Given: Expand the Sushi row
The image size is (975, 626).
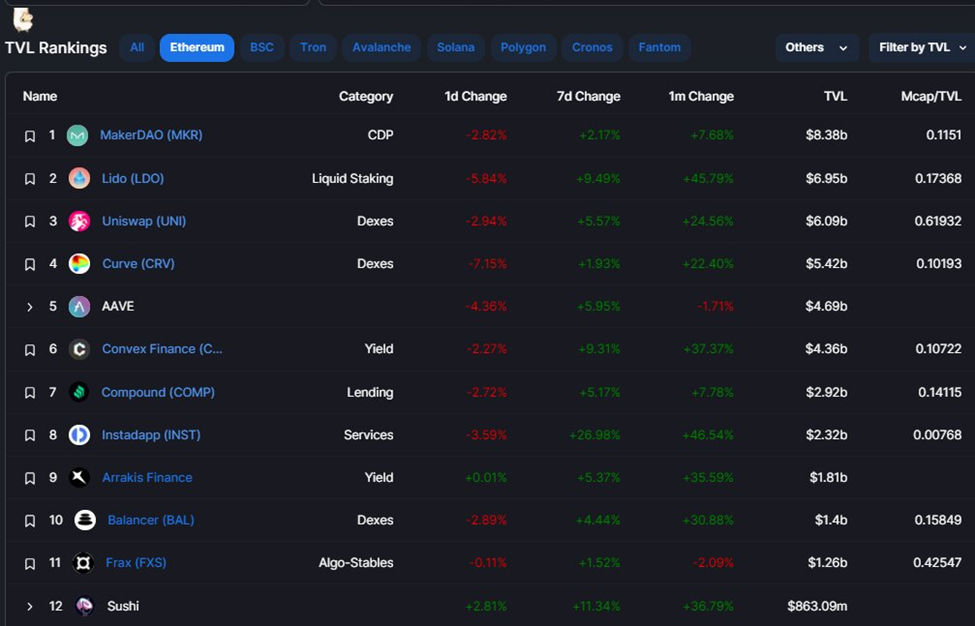Looking at the screenshot, I should tap(29, 606).
